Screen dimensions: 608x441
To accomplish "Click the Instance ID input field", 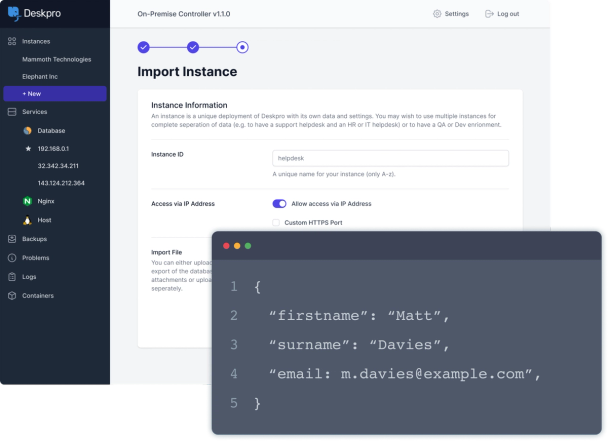I will 390,158.
